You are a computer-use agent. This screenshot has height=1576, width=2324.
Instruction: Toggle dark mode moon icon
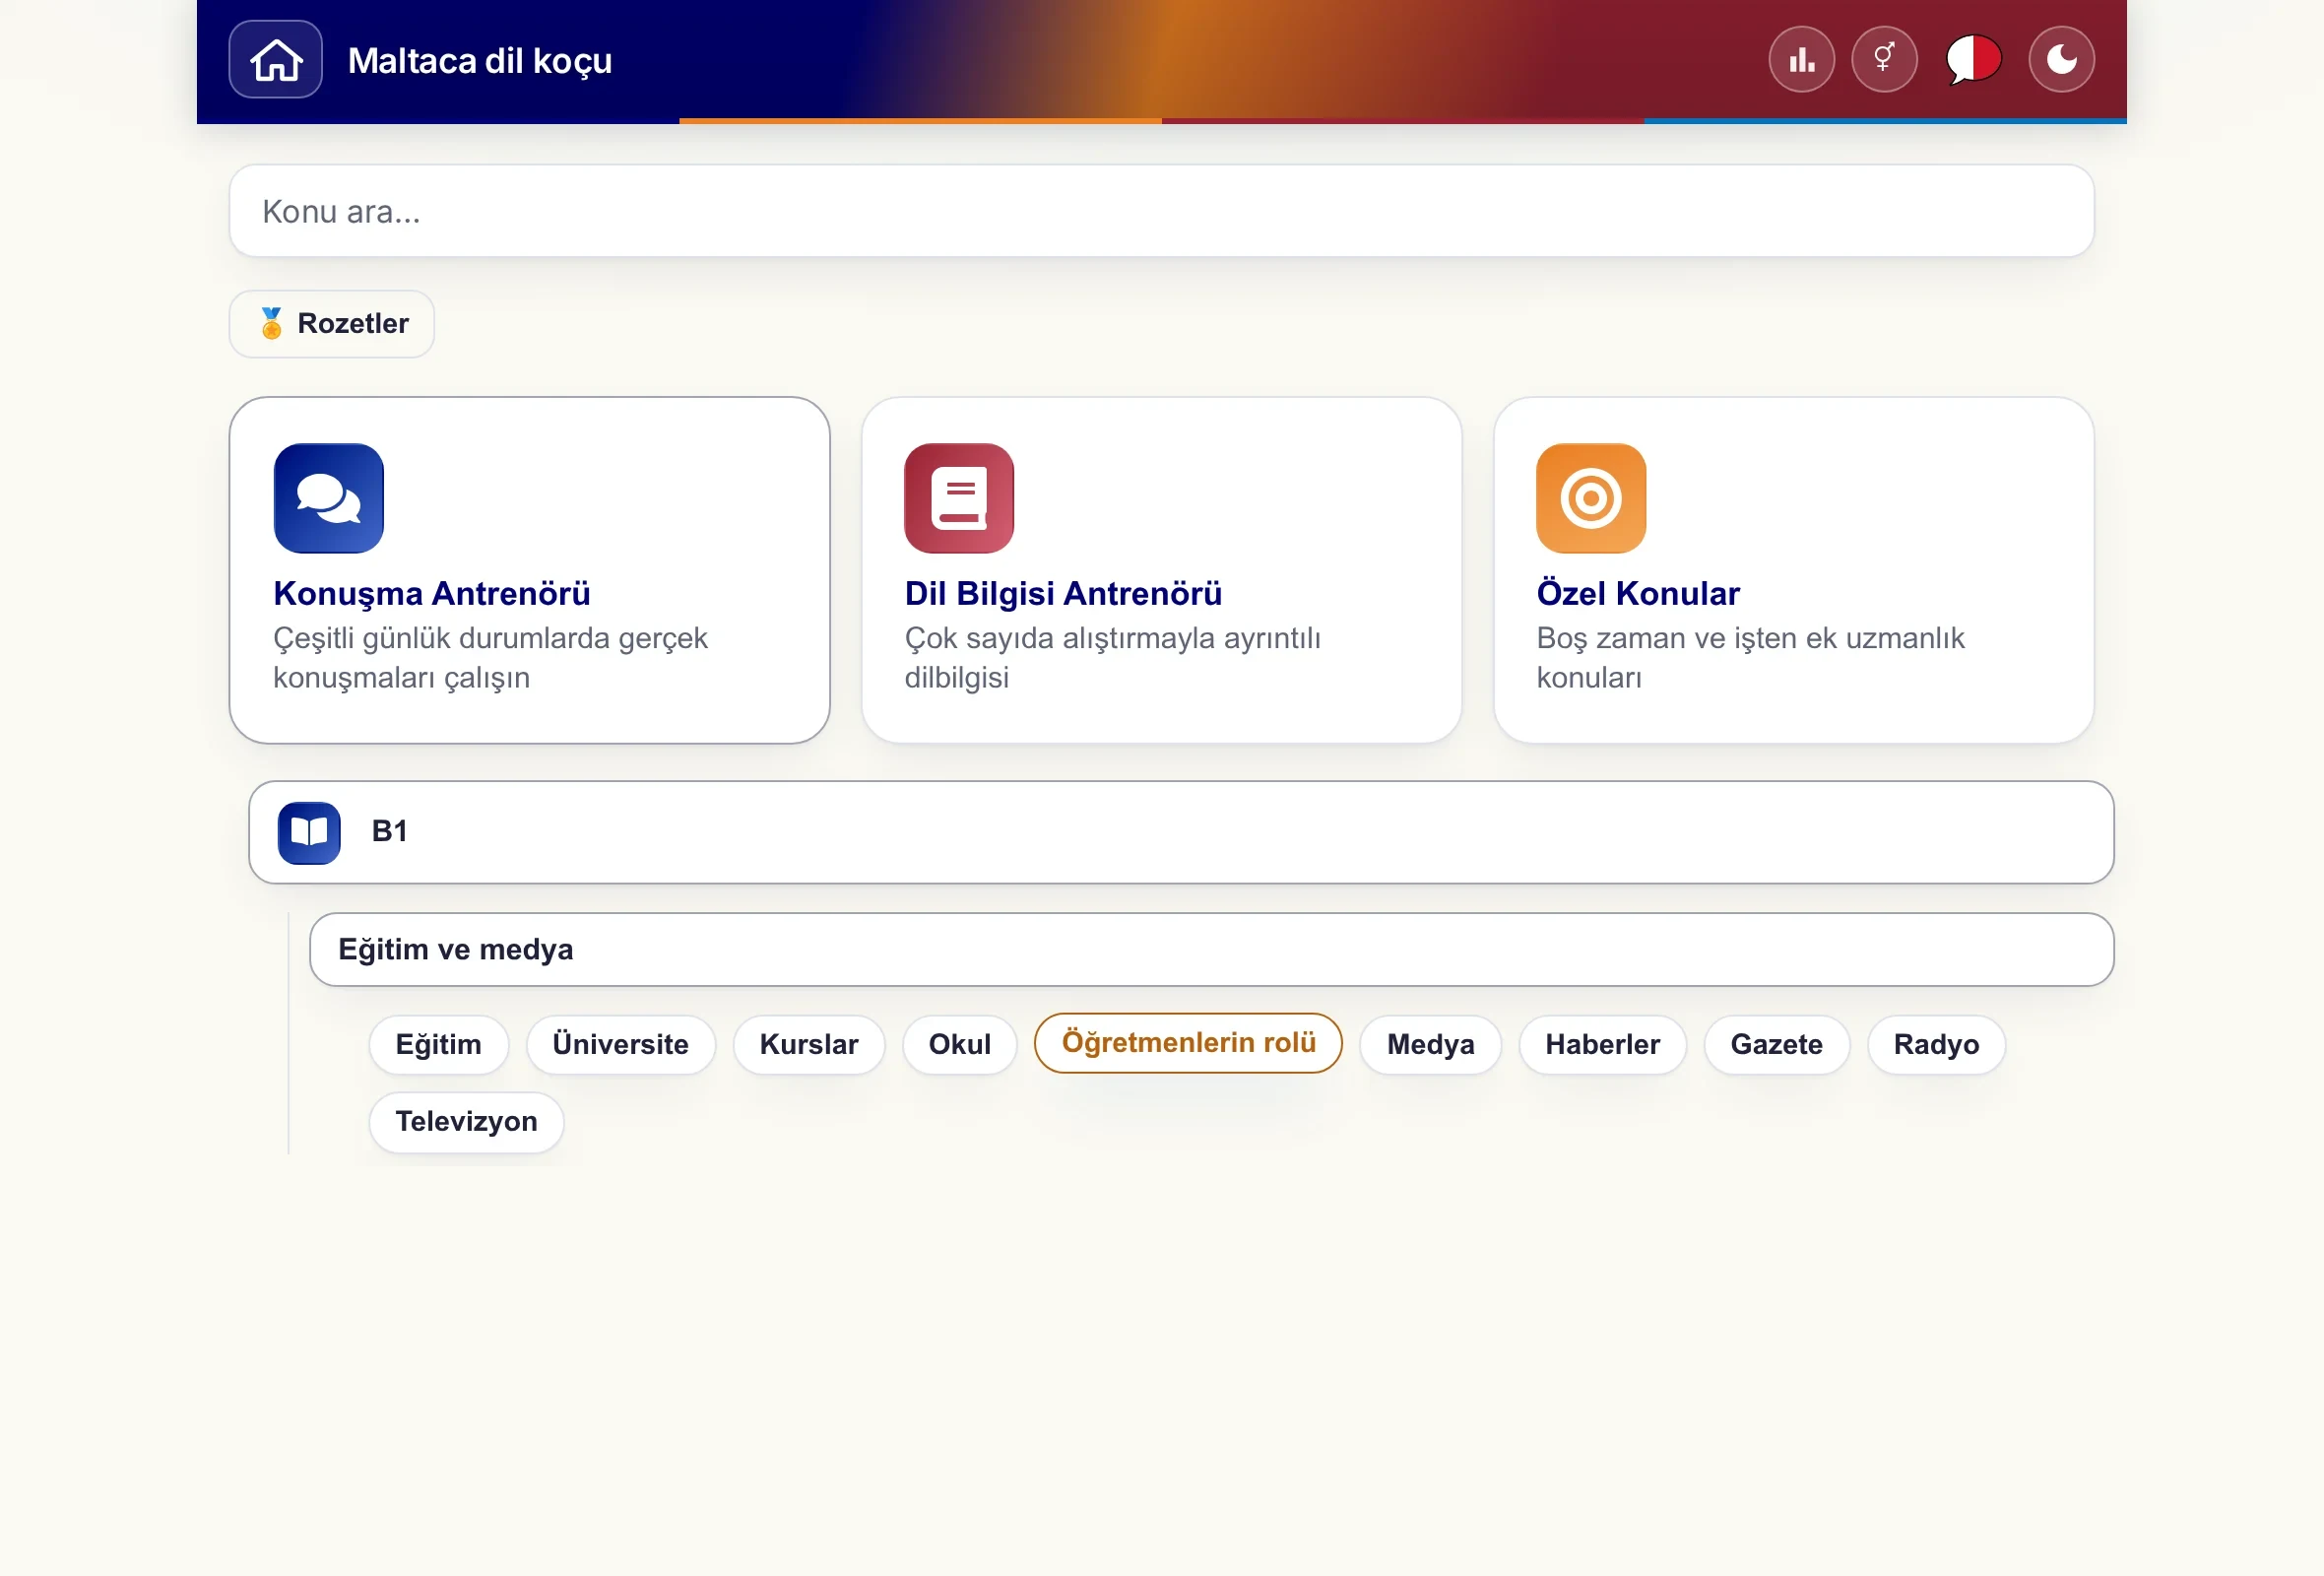(x=2061, y=60)
